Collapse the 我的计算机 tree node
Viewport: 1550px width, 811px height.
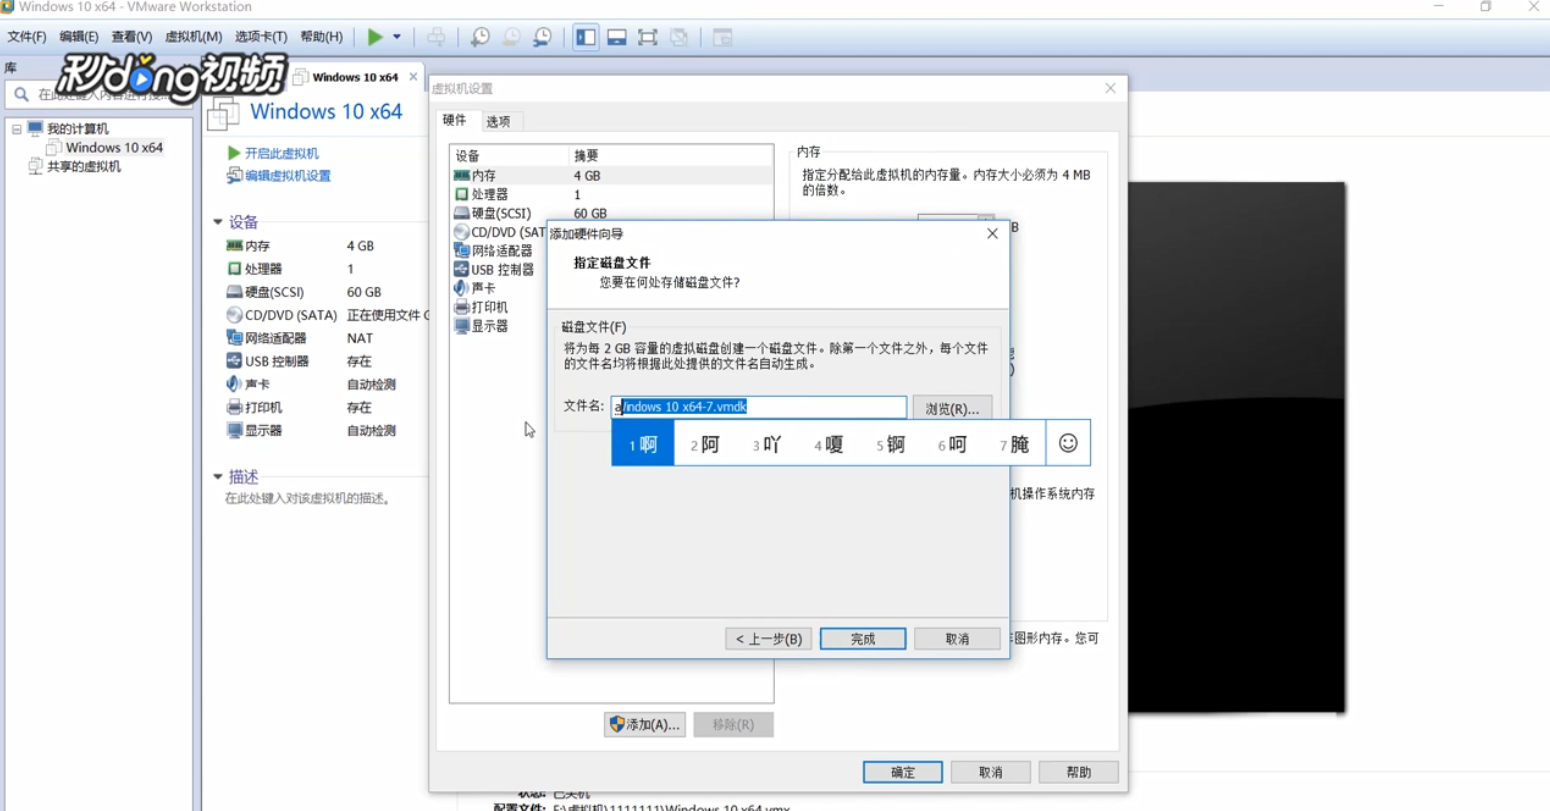17,129
